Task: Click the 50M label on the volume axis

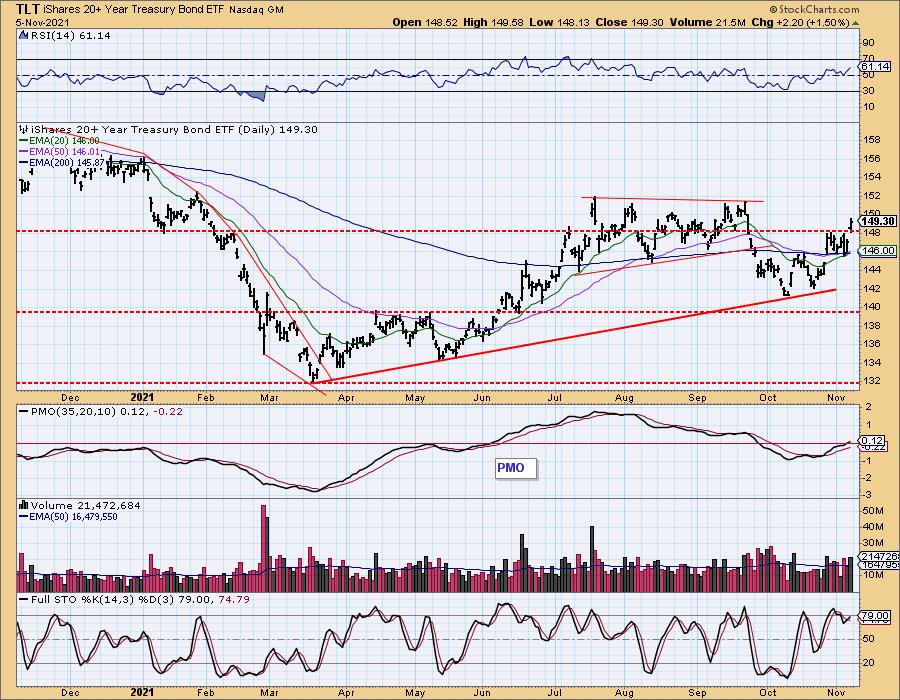Action: (873, 510)
